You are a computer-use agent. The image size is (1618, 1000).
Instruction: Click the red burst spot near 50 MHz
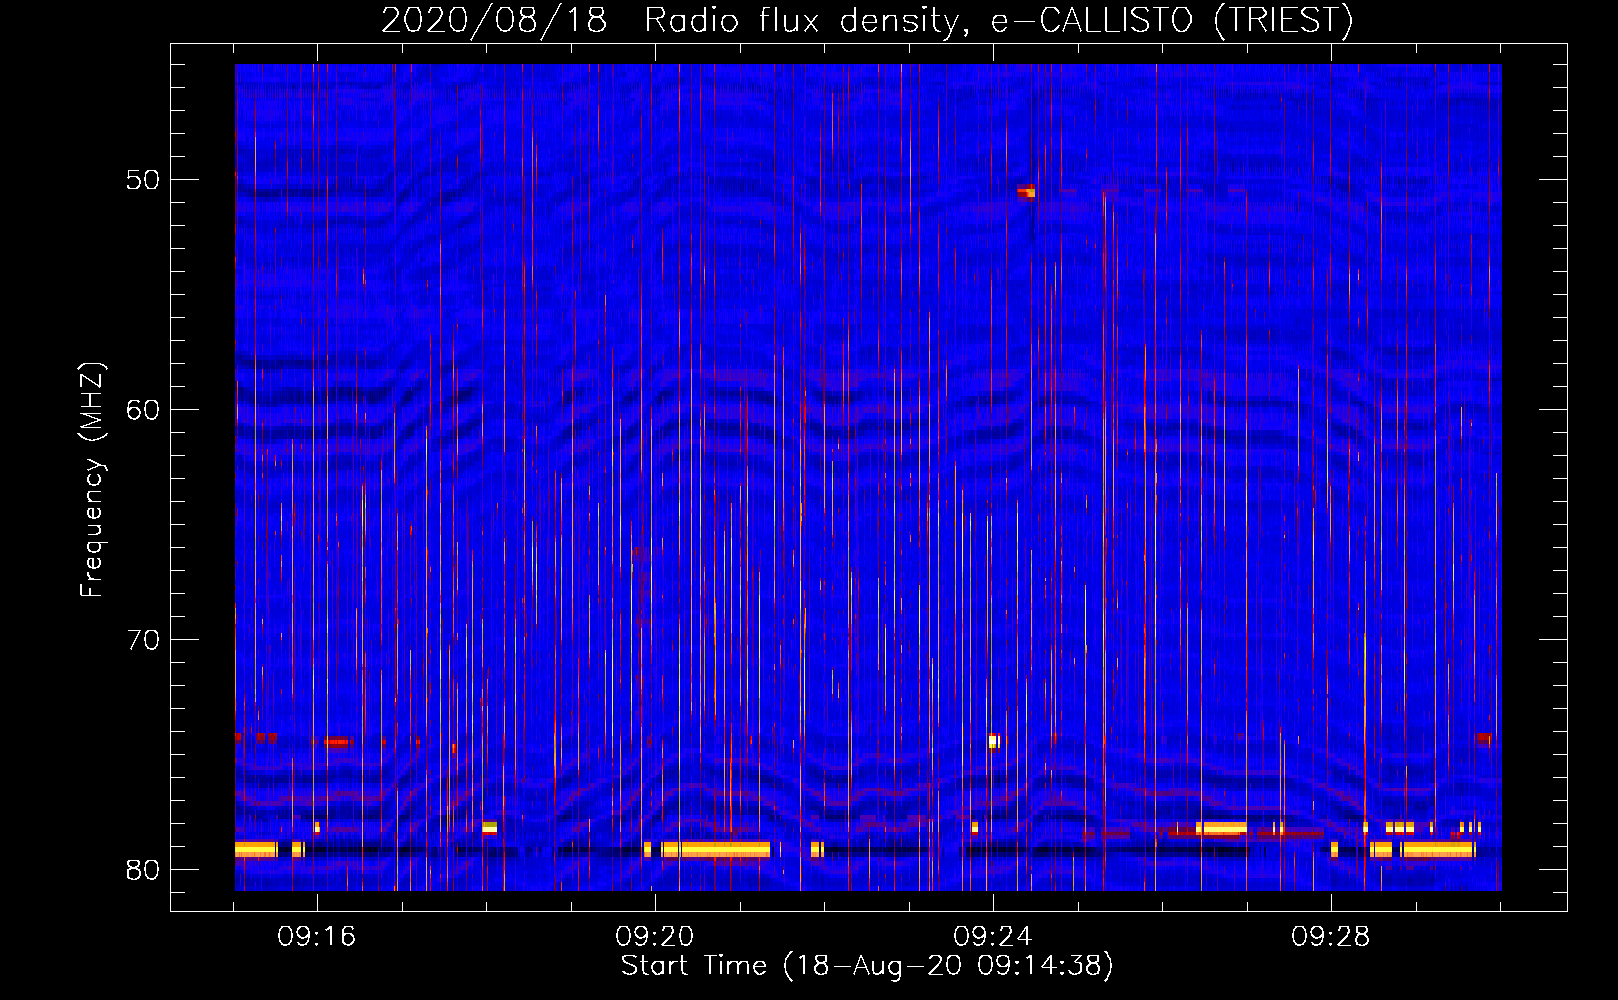(1027, 191)
